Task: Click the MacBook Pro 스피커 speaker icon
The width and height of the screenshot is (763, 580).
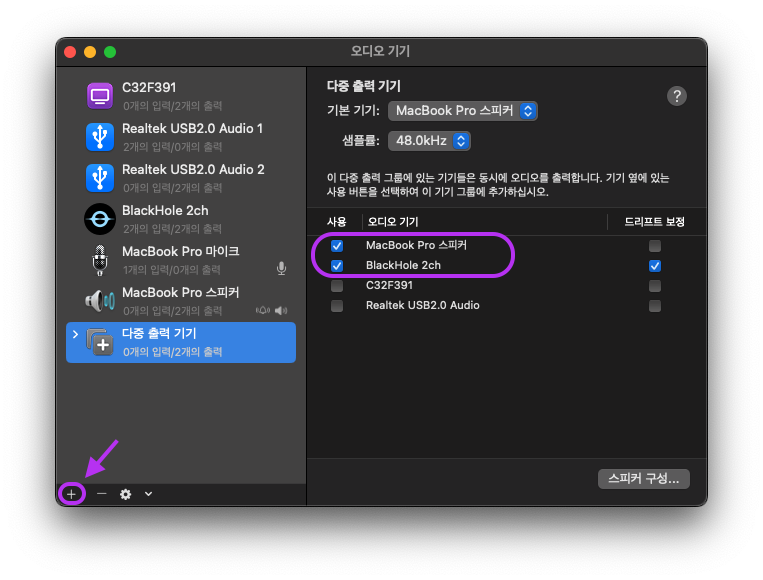Action: [x=100, y=301]
